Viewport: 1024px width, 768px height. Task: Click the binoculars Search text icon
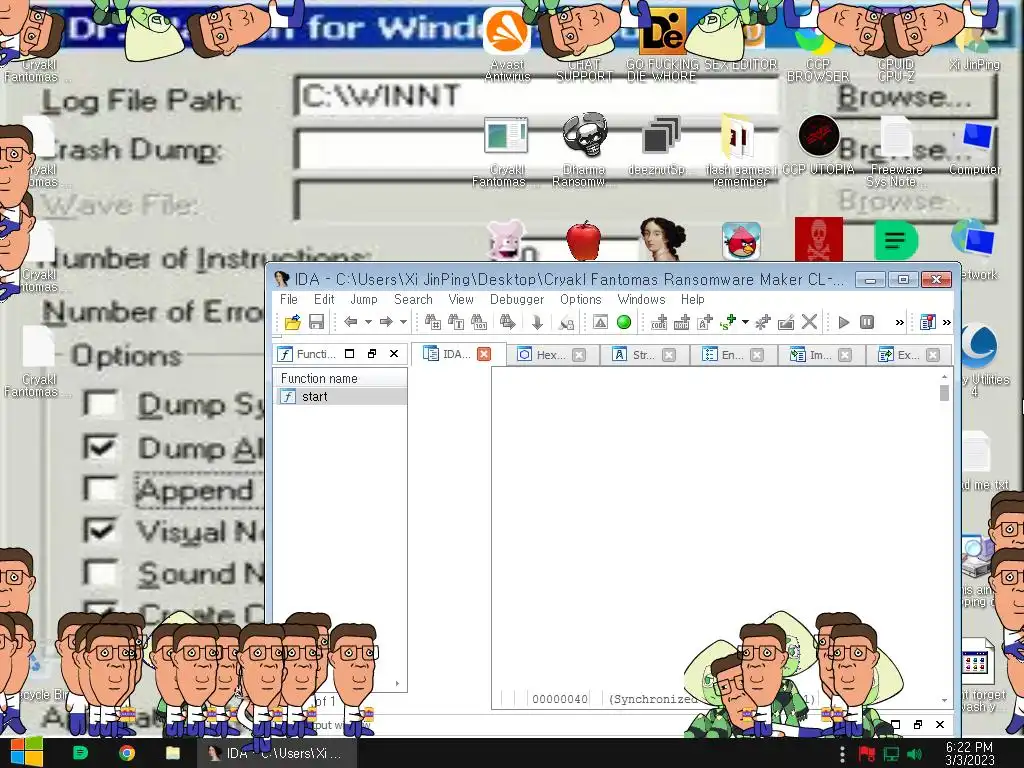(456, 322)
